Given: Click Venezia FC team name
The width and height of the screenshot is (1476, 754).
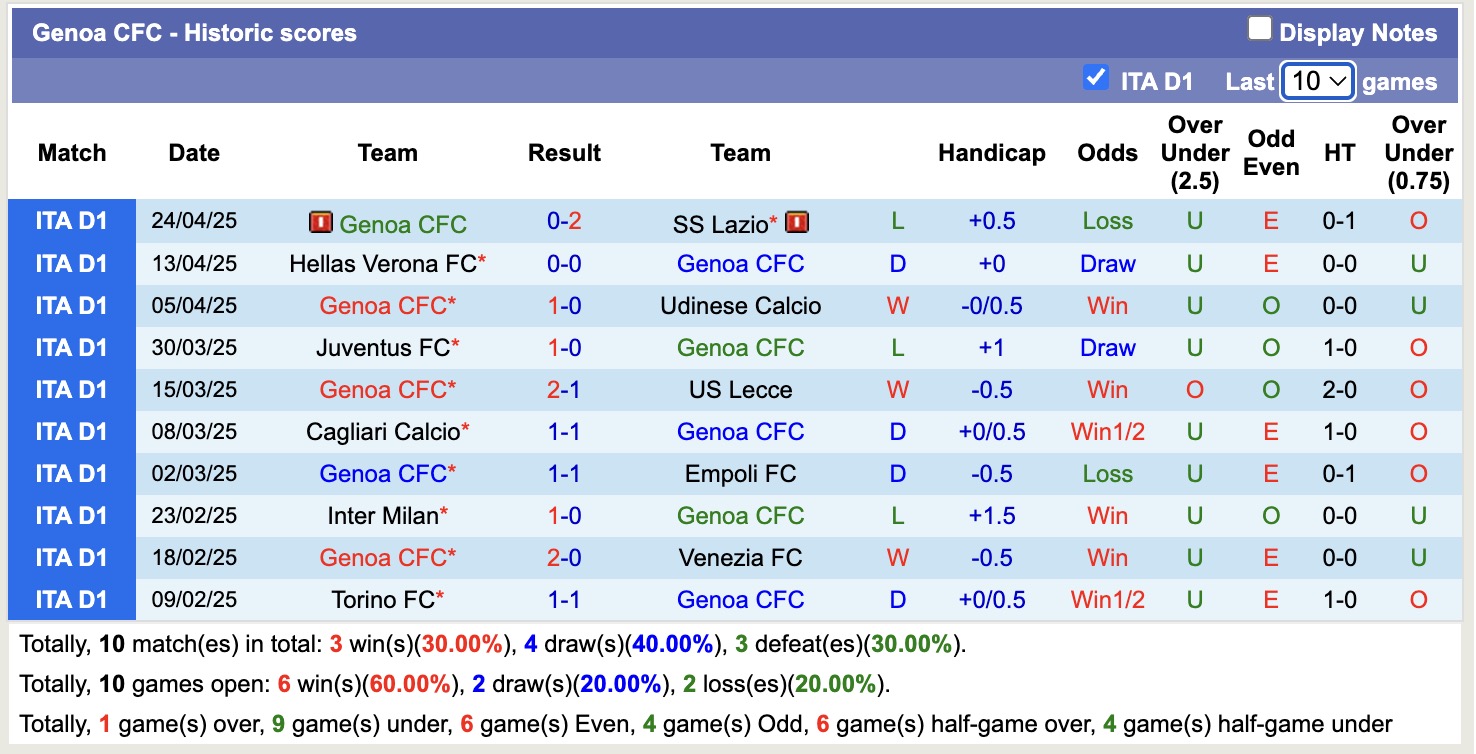Looking at the screenshot, I should coord(740,558).
